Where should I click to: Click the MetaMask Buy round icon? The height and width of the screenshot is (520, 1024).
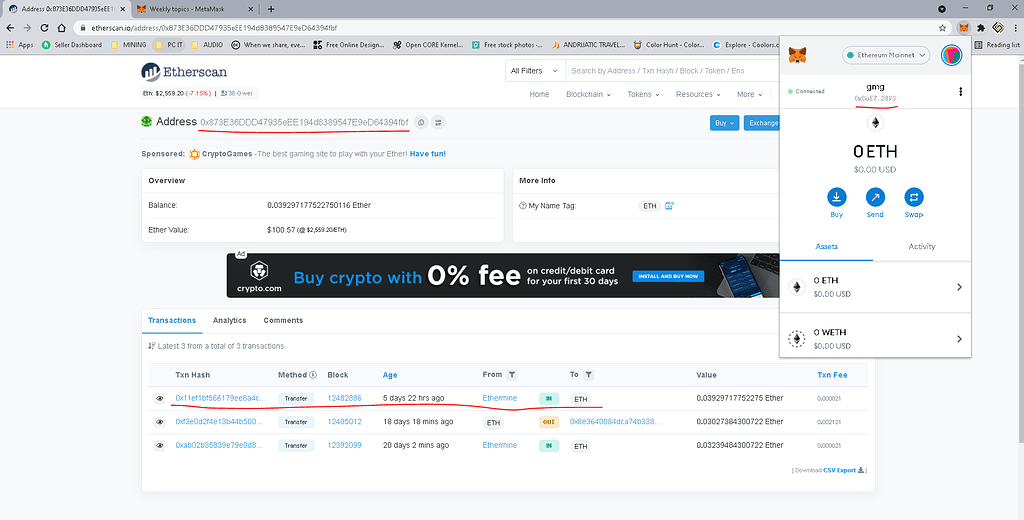(837, 197)
